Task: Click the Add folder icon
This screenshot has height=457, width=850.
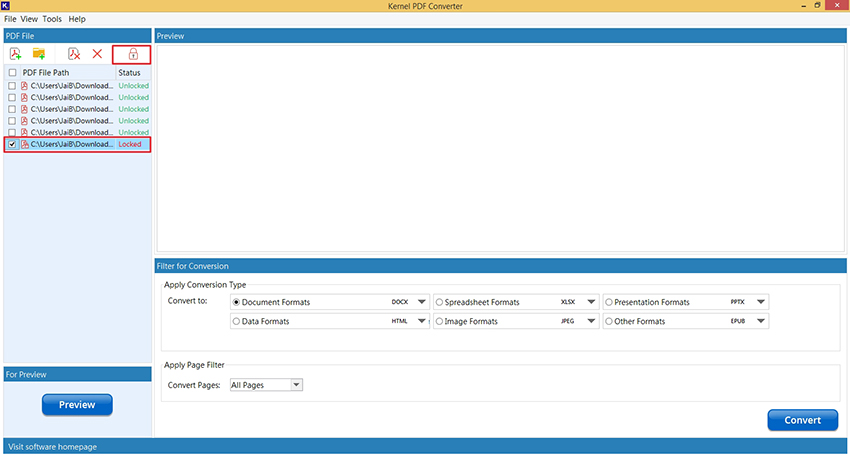Action: (38, 54)
